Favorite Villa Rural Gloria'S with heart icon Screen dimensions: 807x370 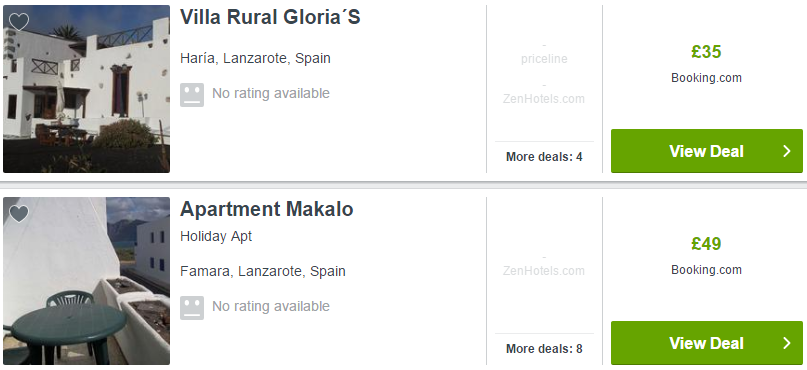click(x=19, y=22)
